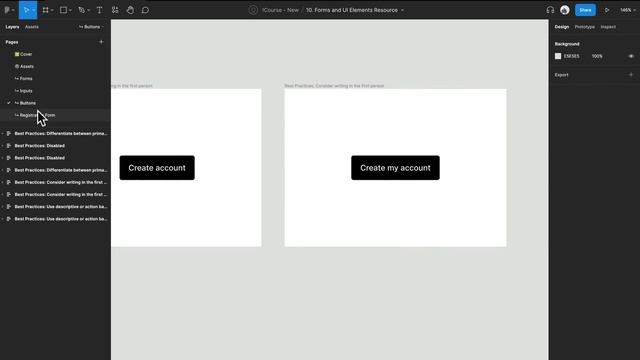Screen dimensions: 640x360
Task: Click the '!Course - New' project breadcrumb
Action: 280,10
